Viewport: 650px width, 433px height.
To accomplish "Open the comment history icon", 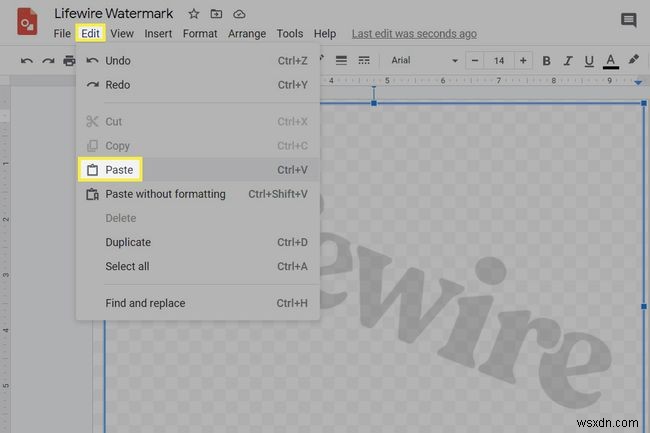I will point(628,19).
